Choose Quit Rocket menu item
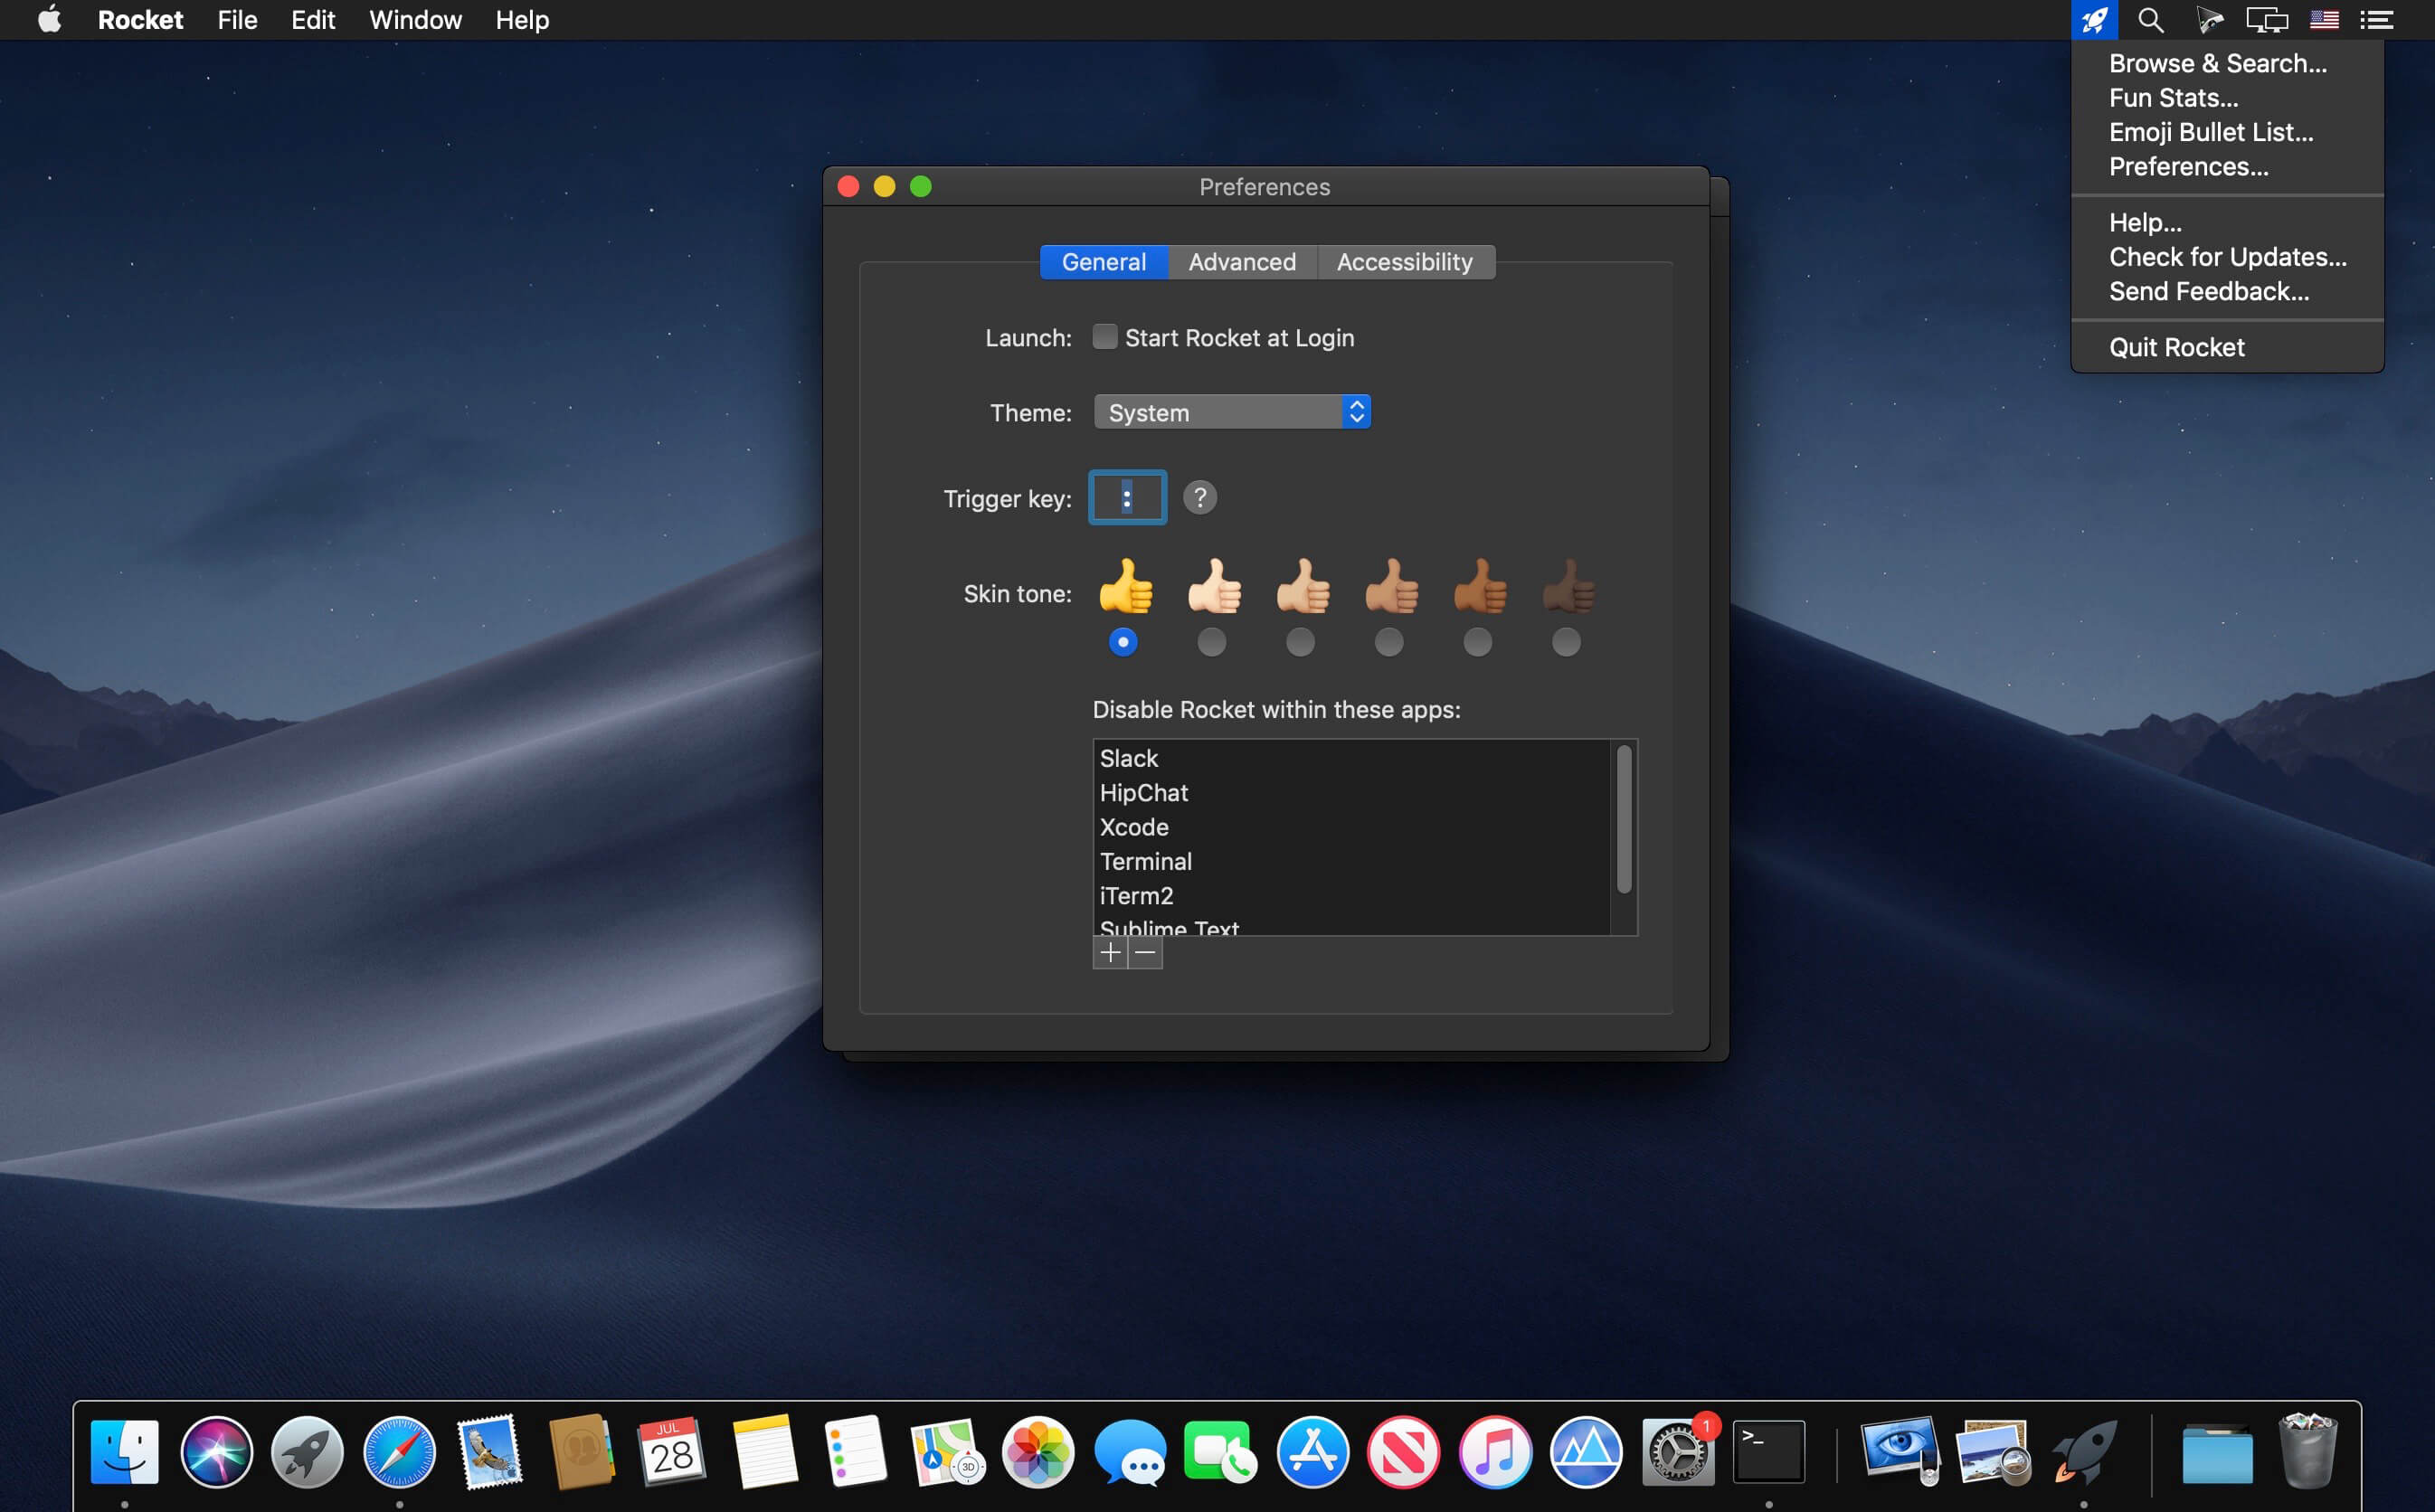The height and width of the screenshot is (1512, 2435). [x=2227, y=347]
